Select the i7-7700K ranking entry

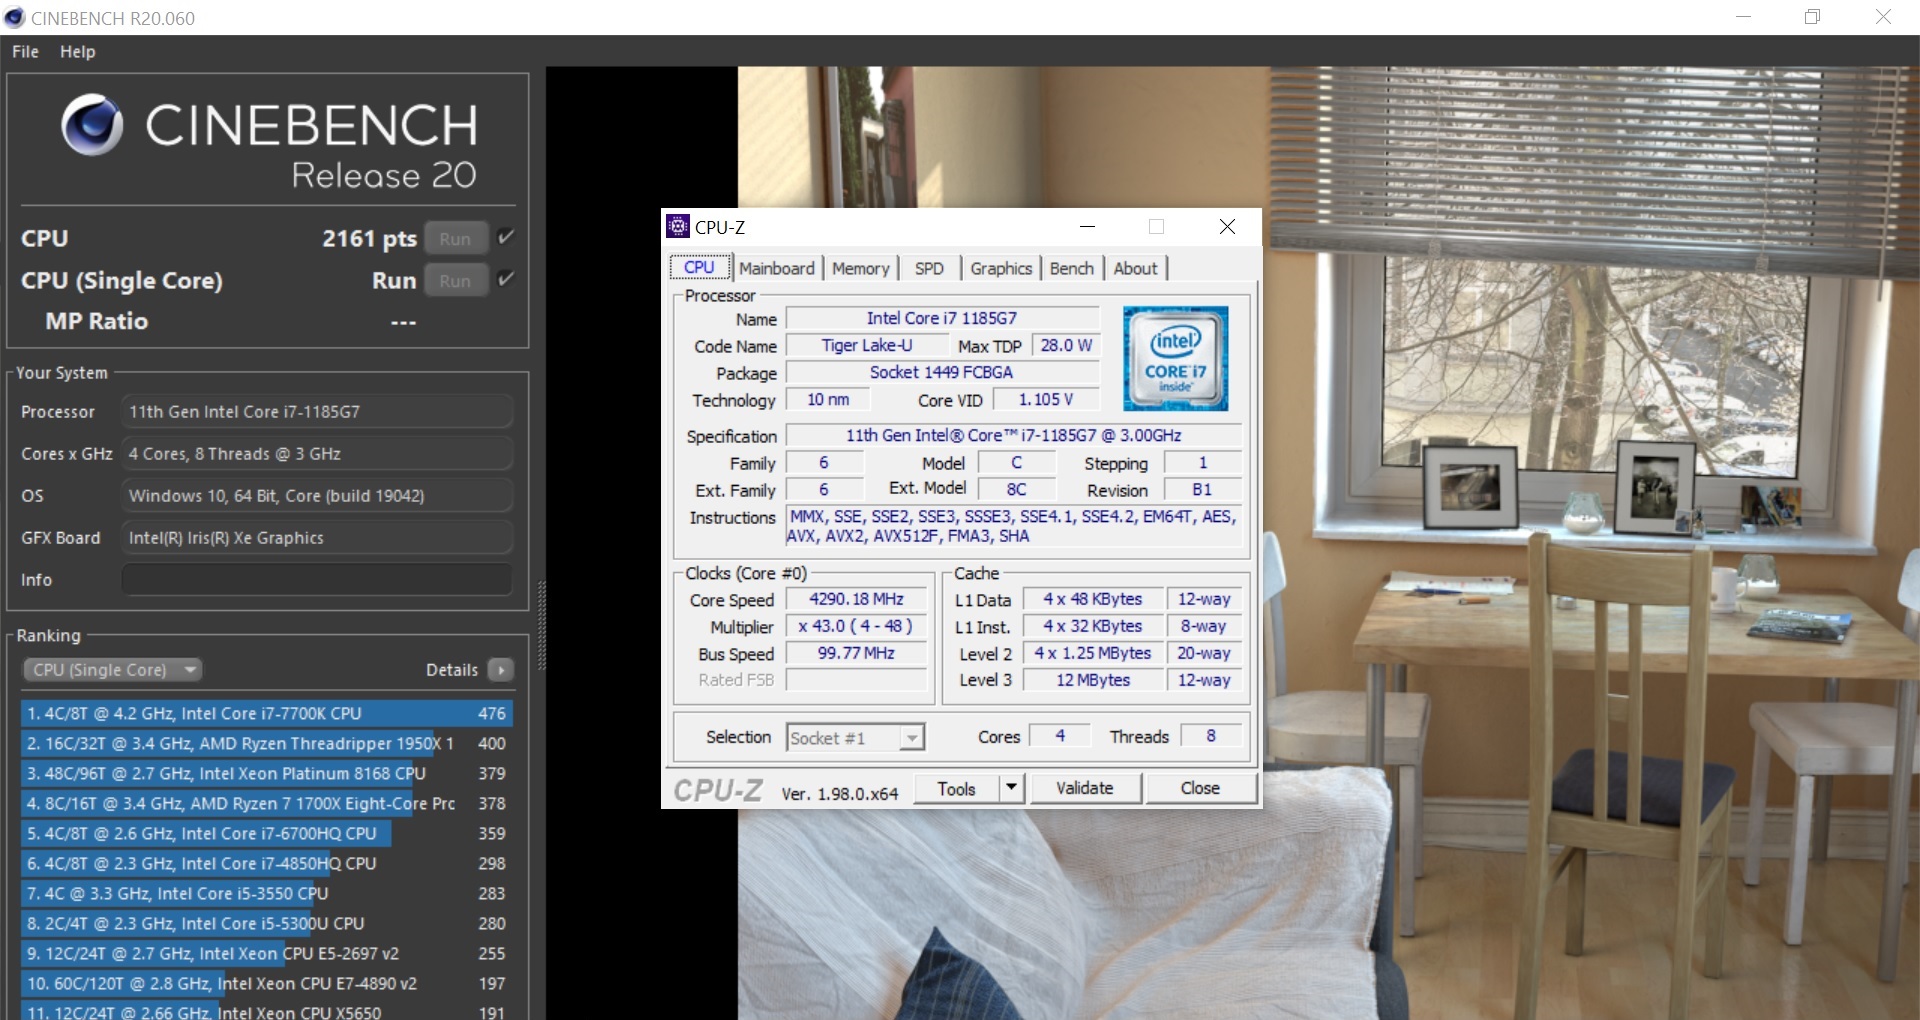point(266,713)
